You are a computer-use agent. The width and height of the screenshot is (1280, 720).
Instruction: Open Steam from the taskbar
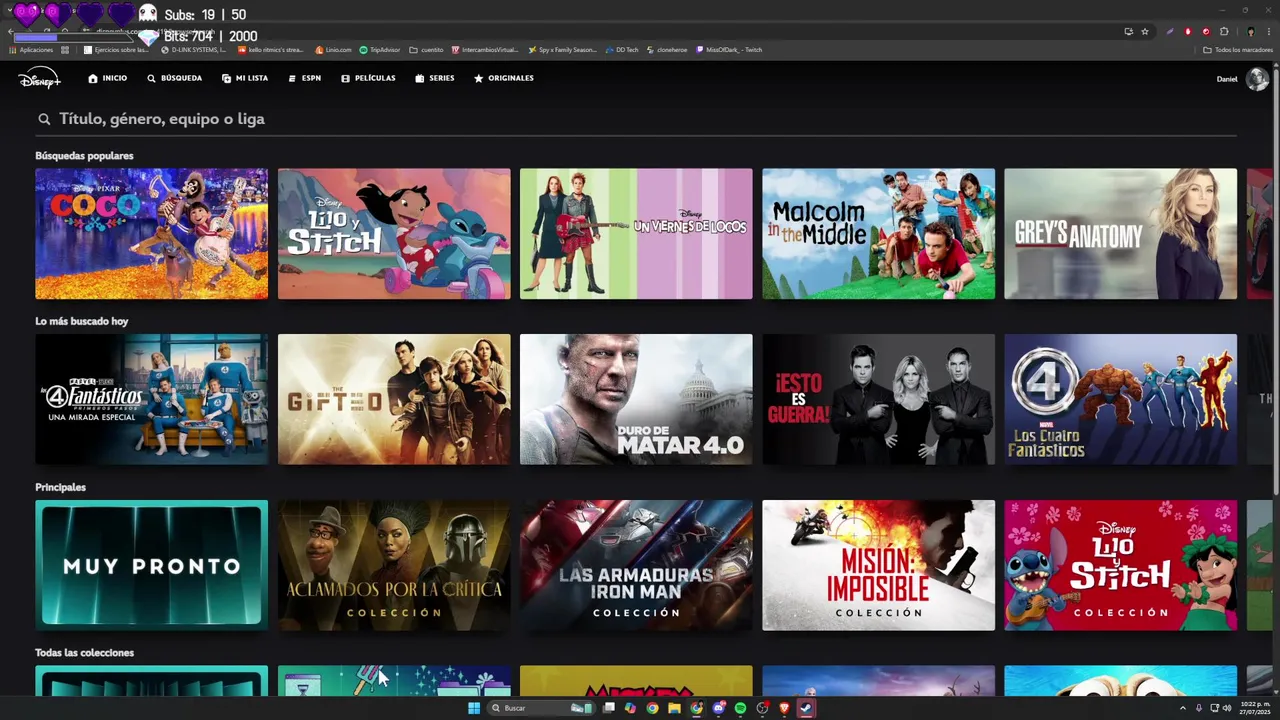coord(806,708)
